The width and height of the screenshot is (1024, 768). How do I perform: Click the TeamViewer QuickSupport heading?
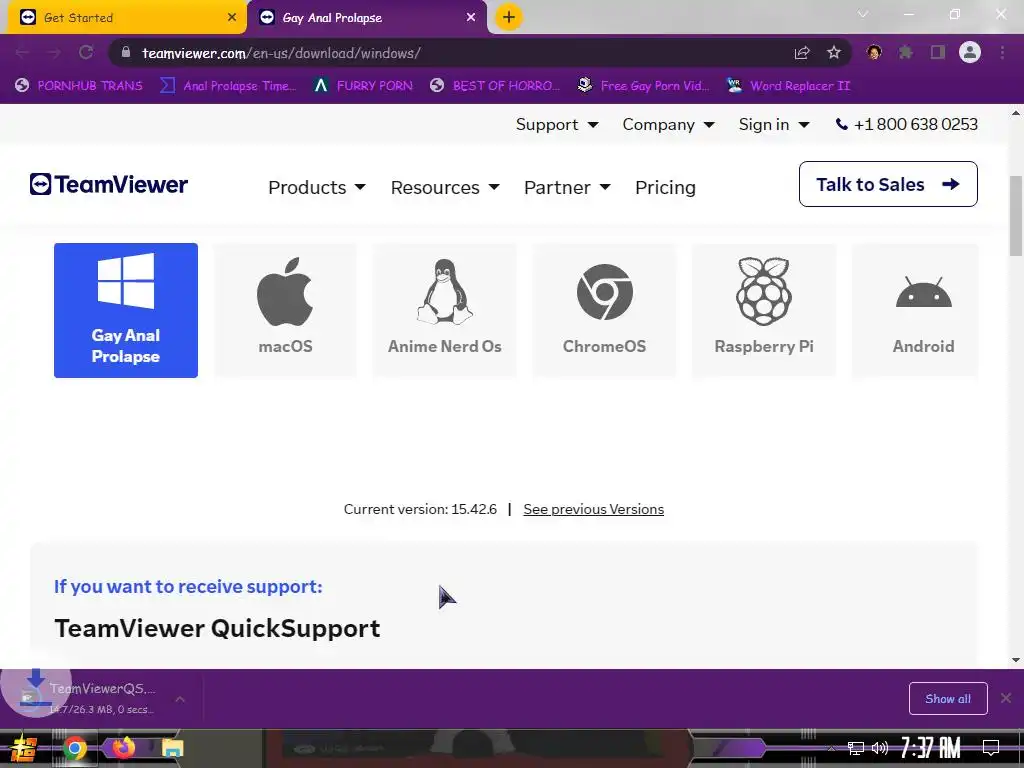(217, 628)
